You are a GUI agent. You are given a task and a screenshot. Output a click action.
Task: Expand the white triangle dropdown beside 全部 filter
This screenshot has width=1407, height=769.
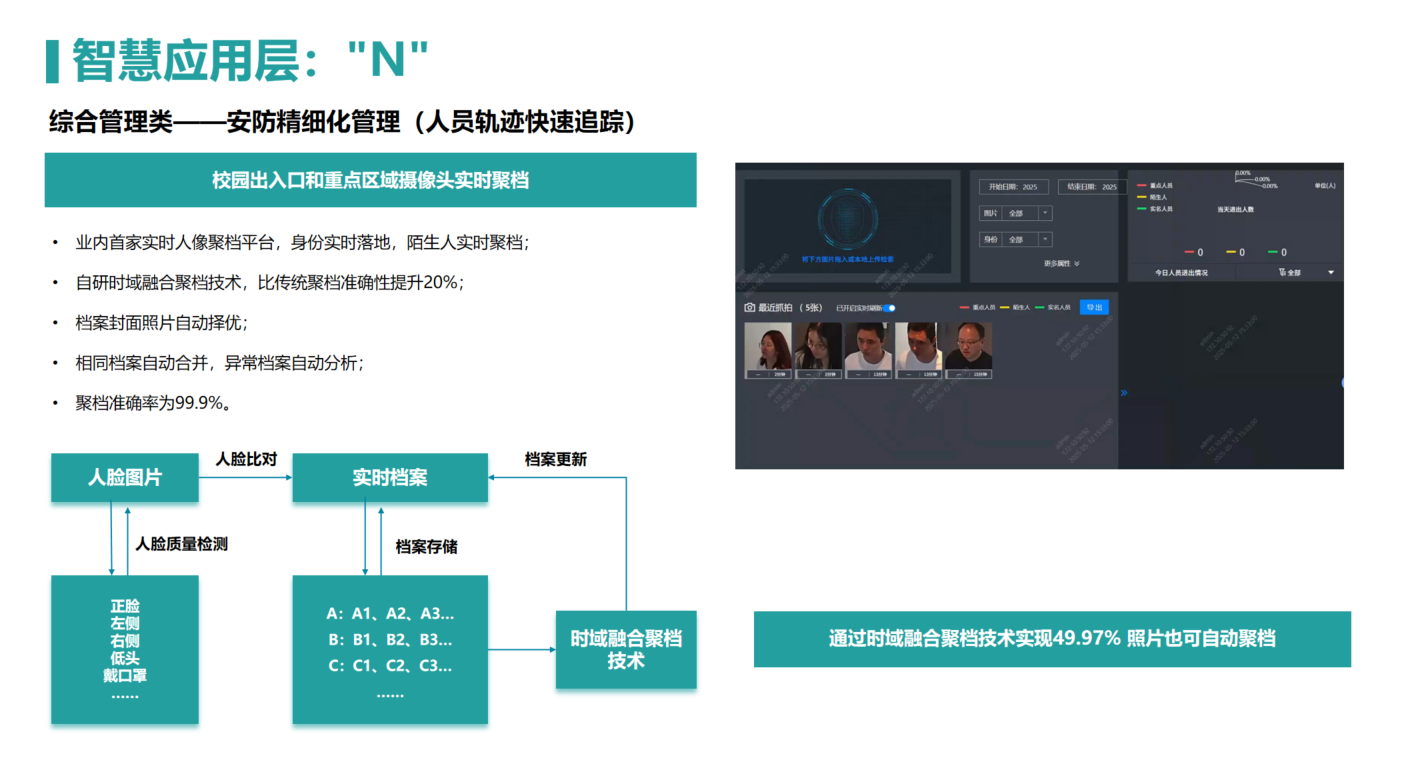pos(1331,272)
